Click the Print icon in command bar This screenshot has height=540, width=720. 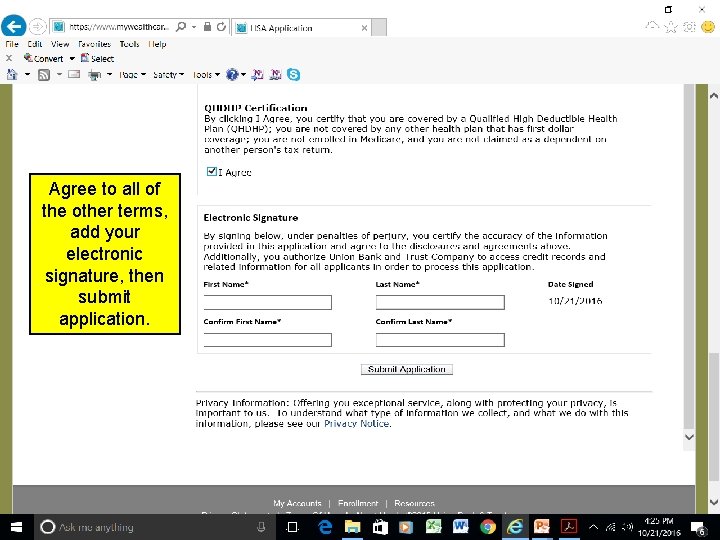pos(95,75)
